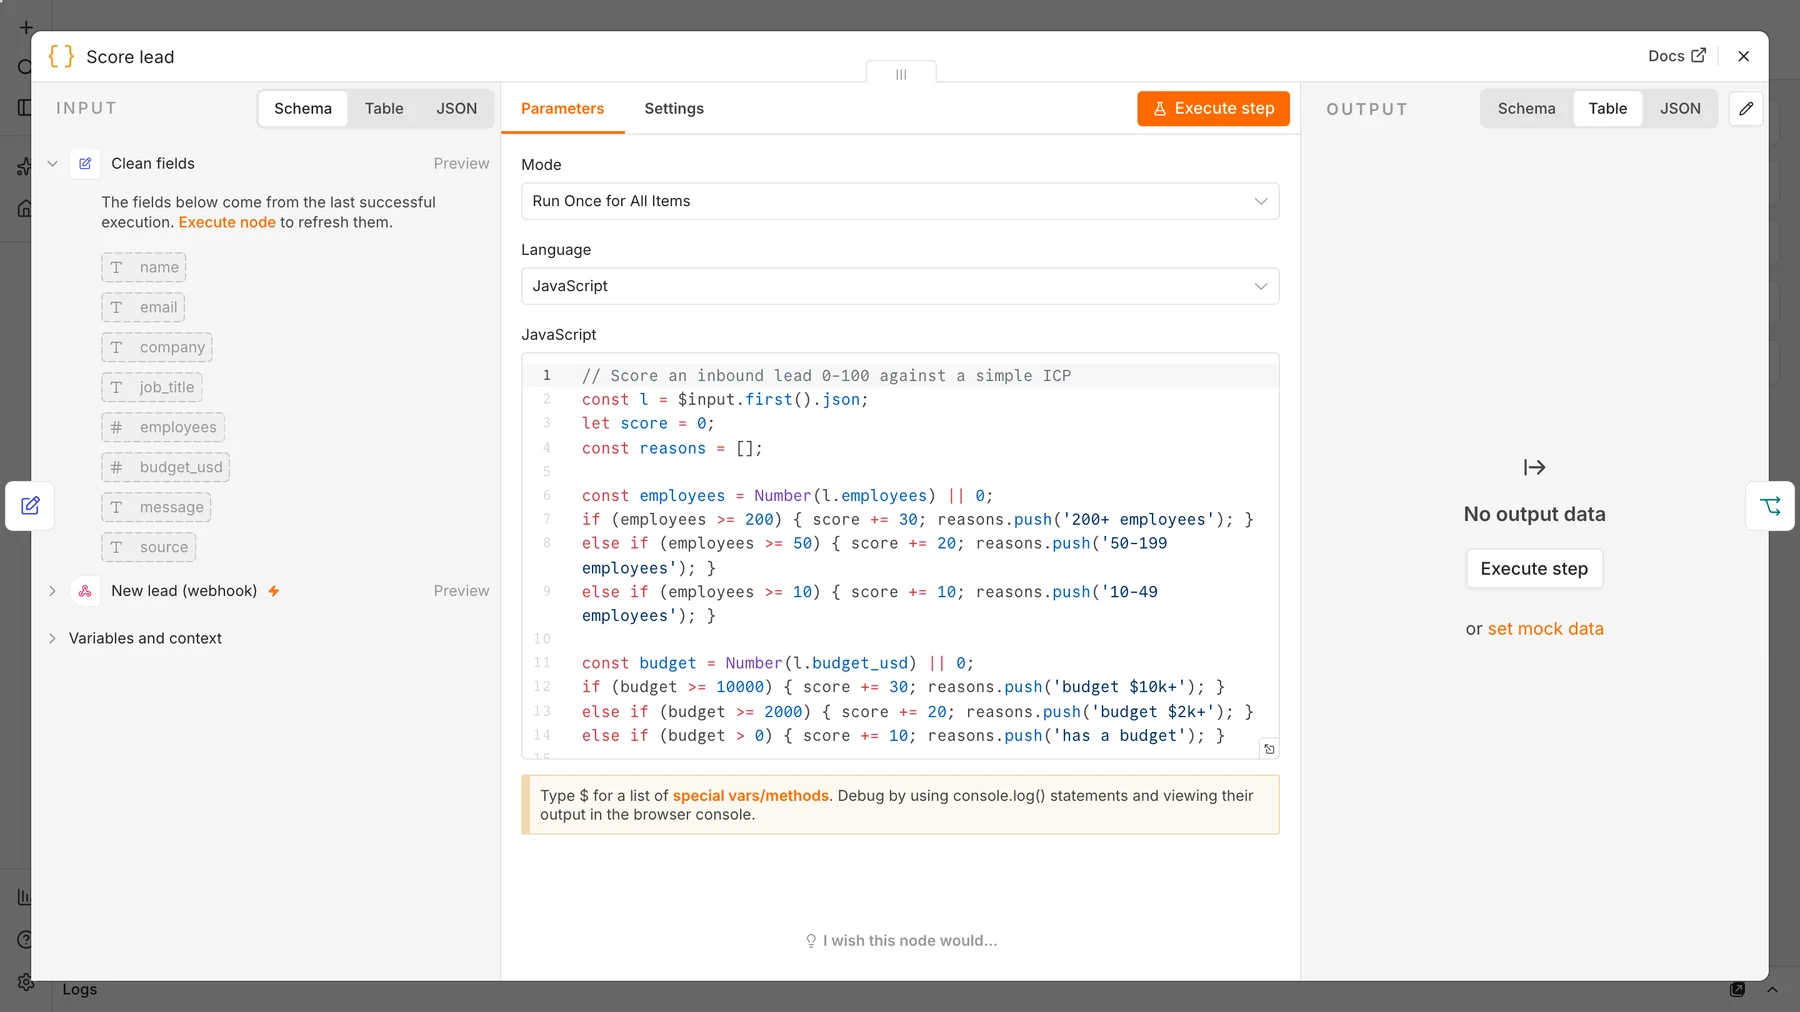Click the Code node curly braces icon
The width and height of the screenshot is (1800, 1012).
(61, 56)
